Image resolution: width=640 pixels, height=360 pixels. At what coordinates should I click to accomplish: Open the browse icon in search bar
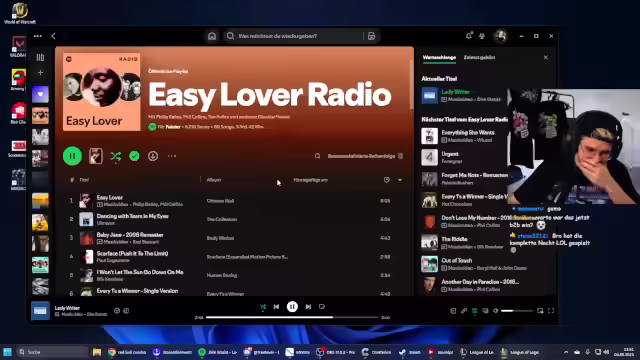click(x=371, y=36)
